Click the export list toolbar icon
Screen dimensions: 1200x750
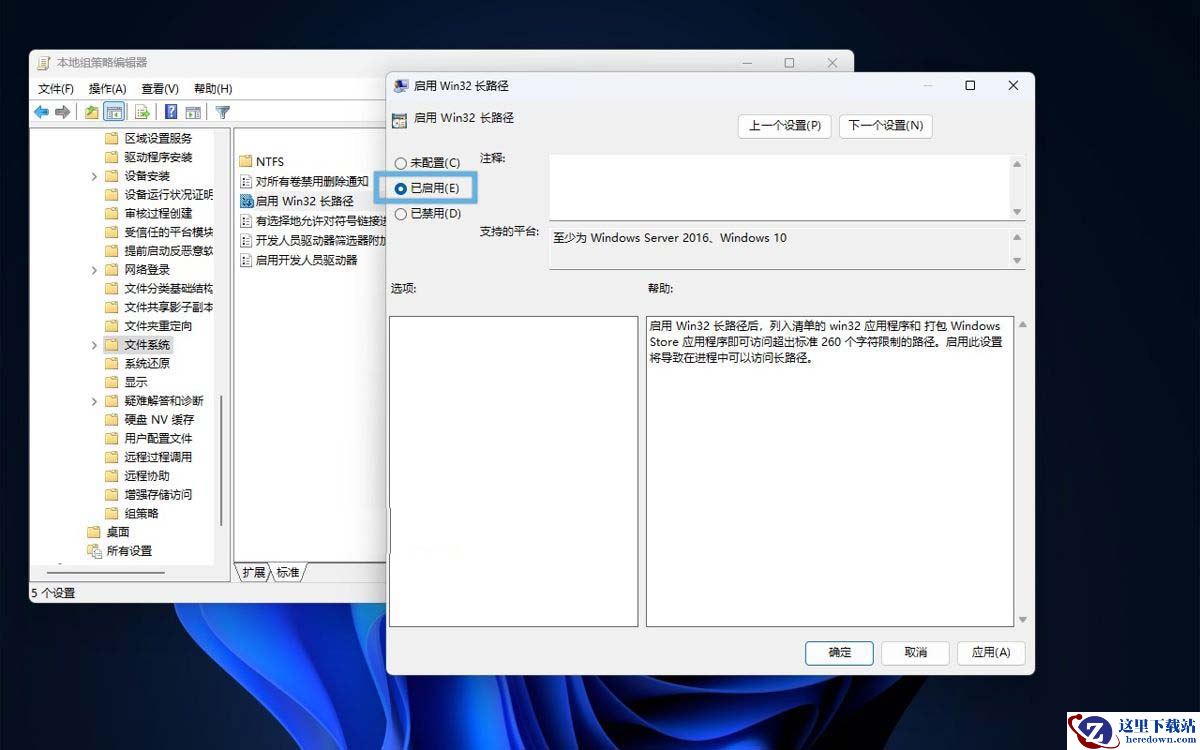pyautogui.click(x=142, y=112)
